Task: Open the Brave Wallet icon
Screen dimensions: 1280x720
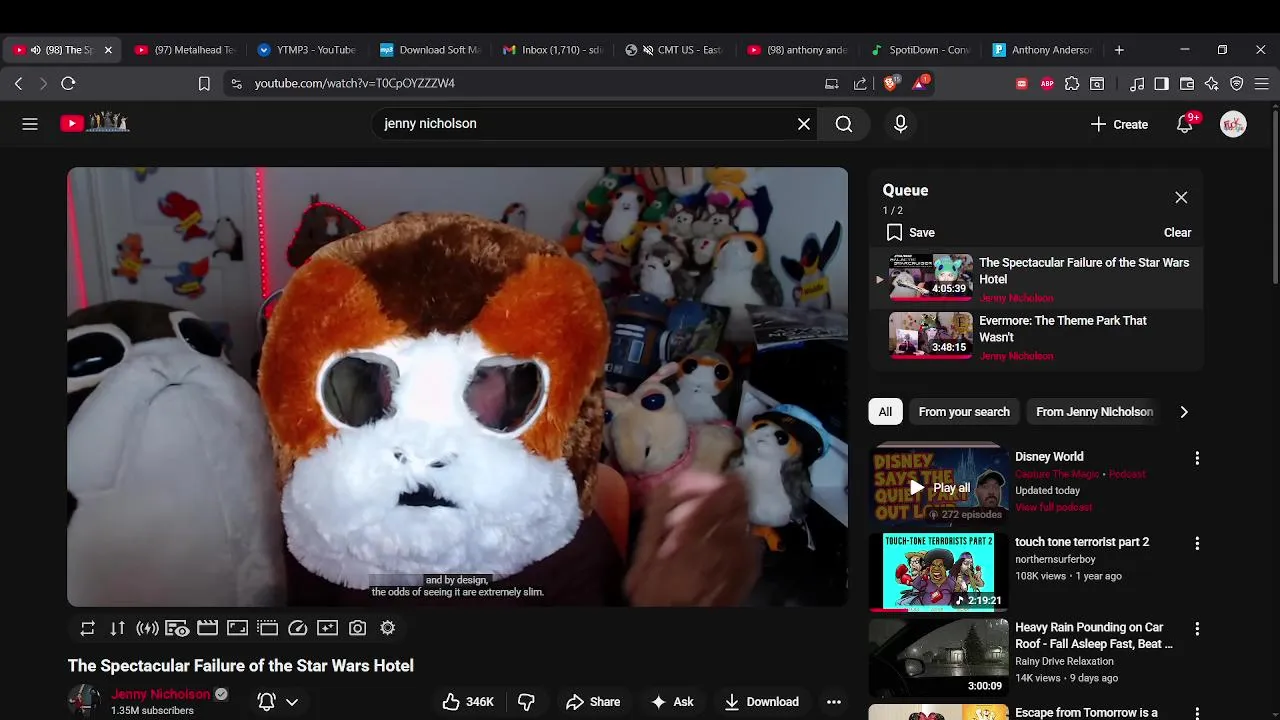Action: pos(1187,84)
